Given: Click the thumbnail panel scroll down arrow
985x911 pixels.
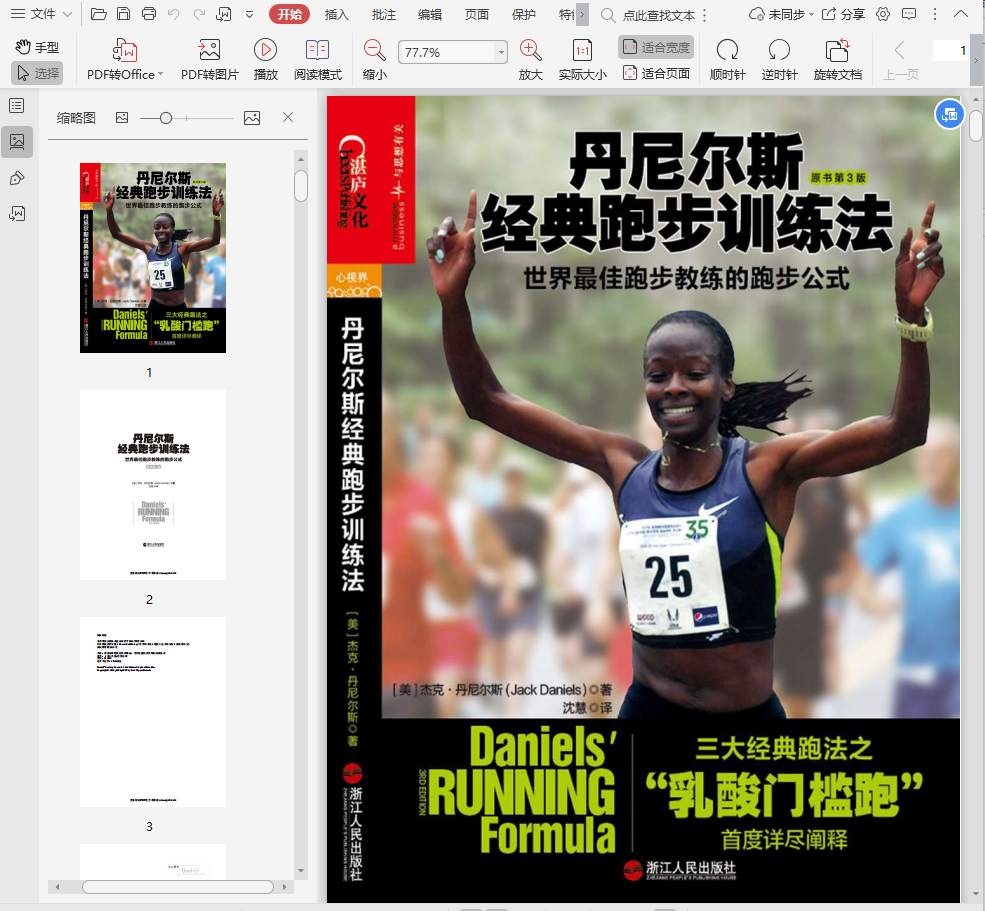Looking at the screenshot, I should point(301,871).
